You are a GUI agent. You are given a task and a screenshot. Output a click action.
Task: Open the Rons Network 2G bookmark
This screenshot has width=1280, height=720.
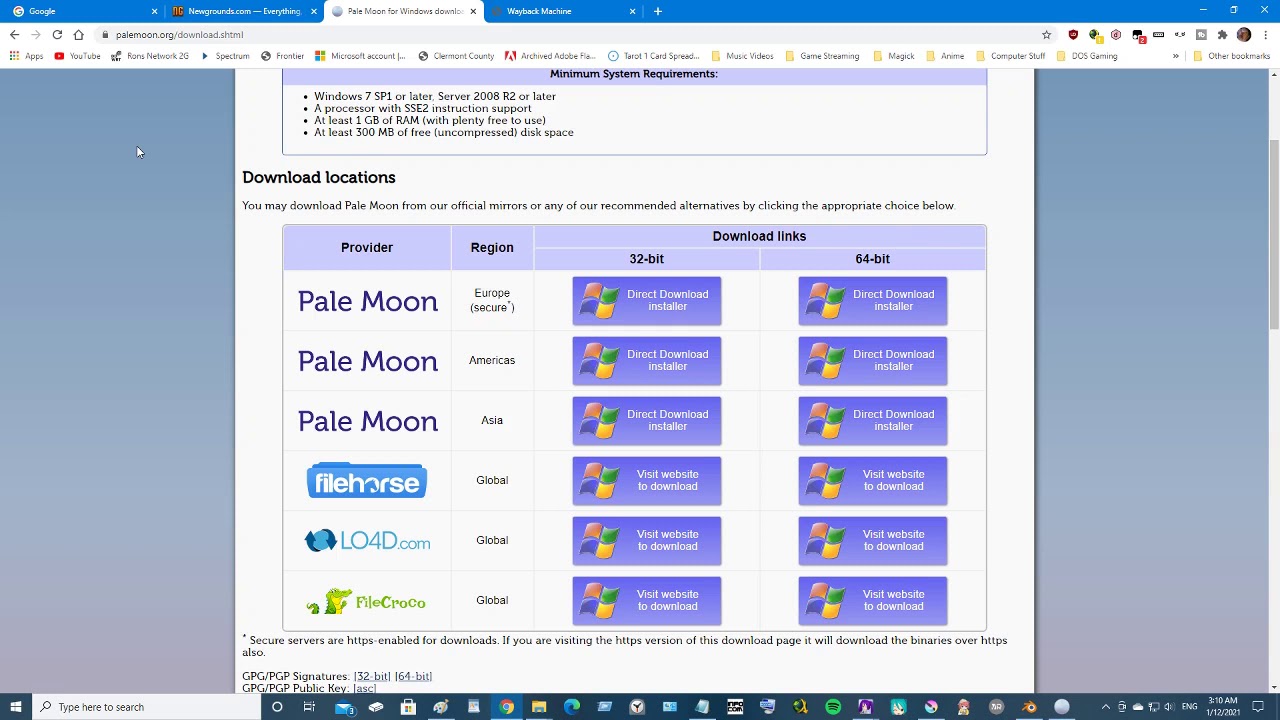click(150, 56)
